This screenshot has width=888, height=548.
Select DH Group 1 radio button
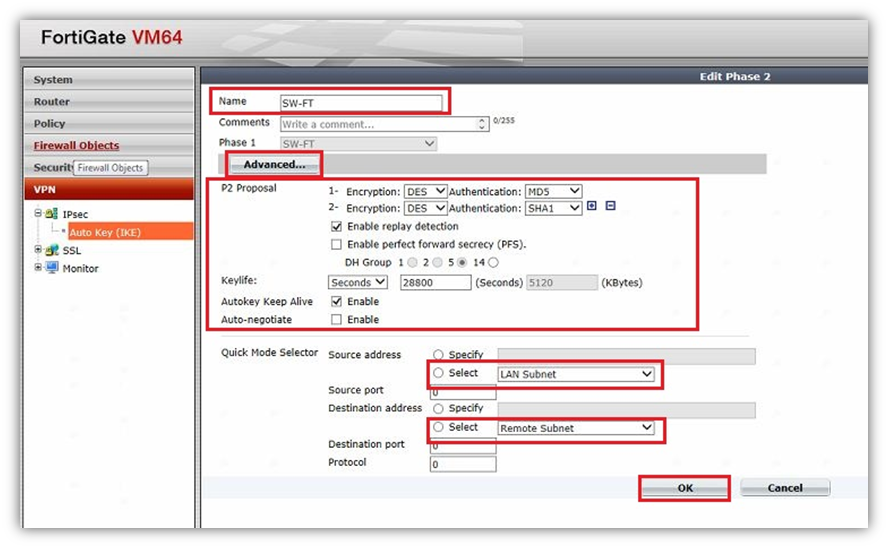click(412, 263)
